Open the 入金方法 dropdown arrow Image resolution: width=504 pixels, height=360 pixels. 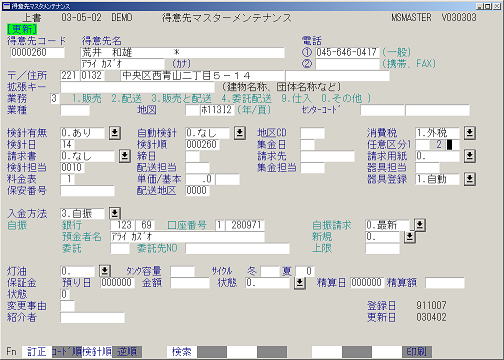click(x=115, y=213)
